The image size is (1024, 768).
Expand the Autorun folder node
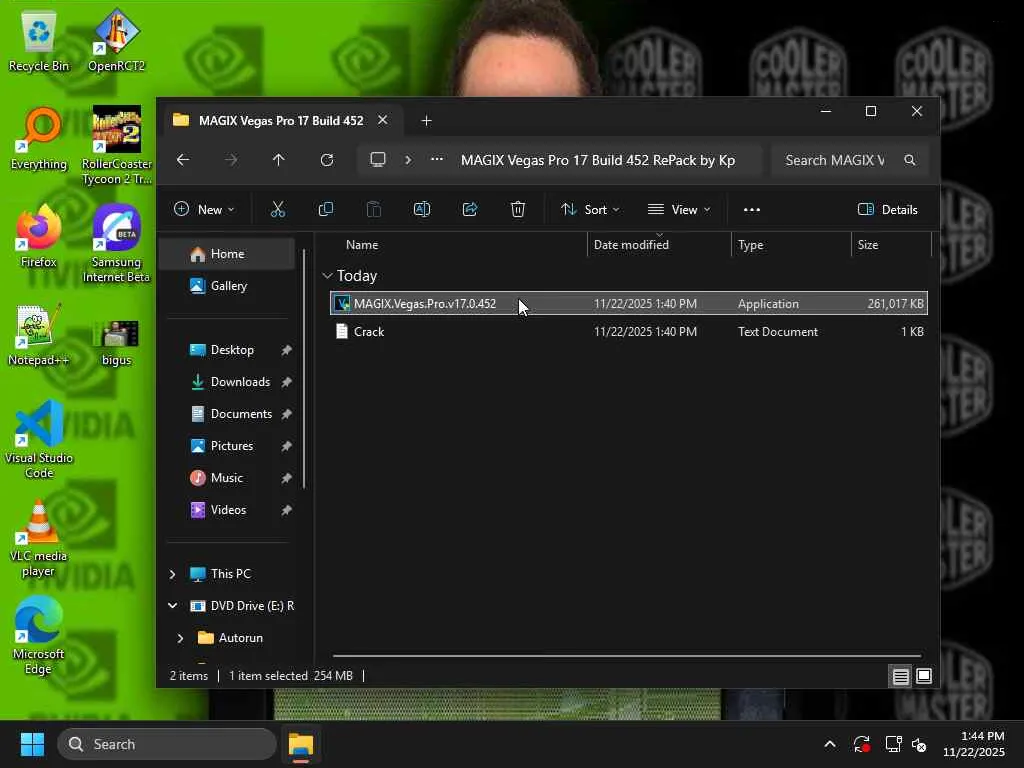[180, 638]
